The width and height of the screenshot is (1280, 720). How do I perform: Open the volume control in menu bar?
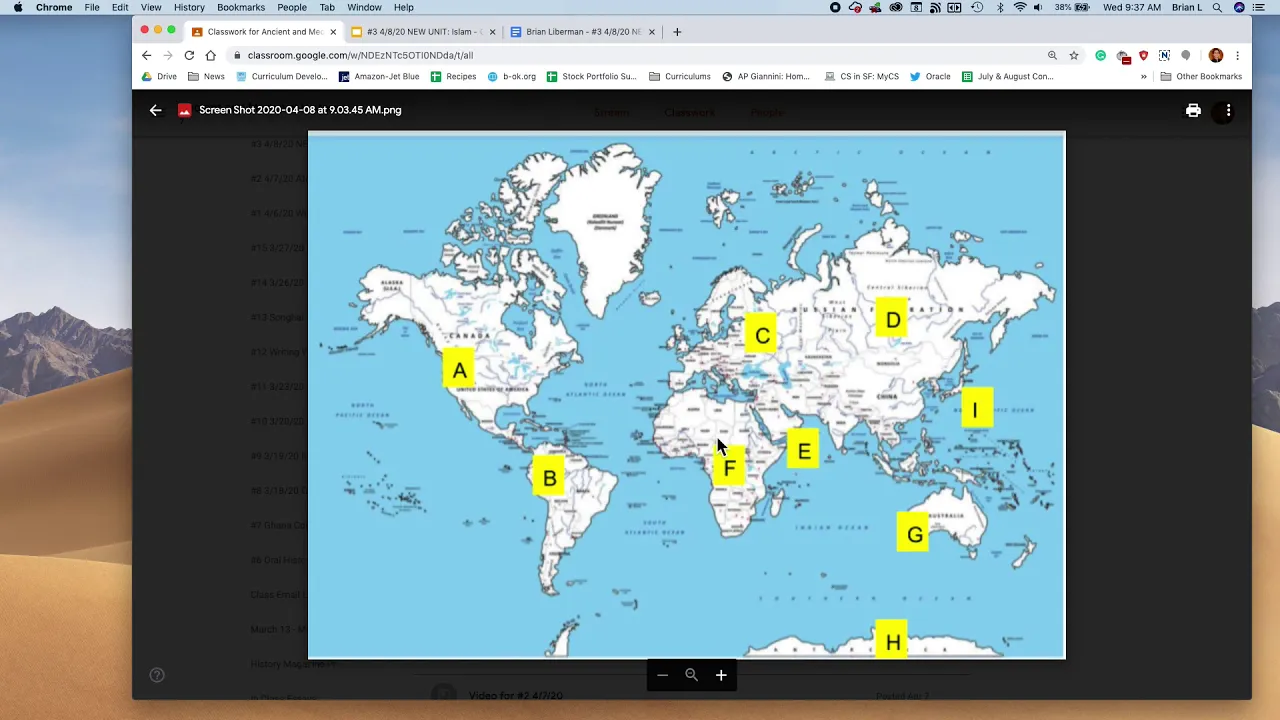[1039, 7]
